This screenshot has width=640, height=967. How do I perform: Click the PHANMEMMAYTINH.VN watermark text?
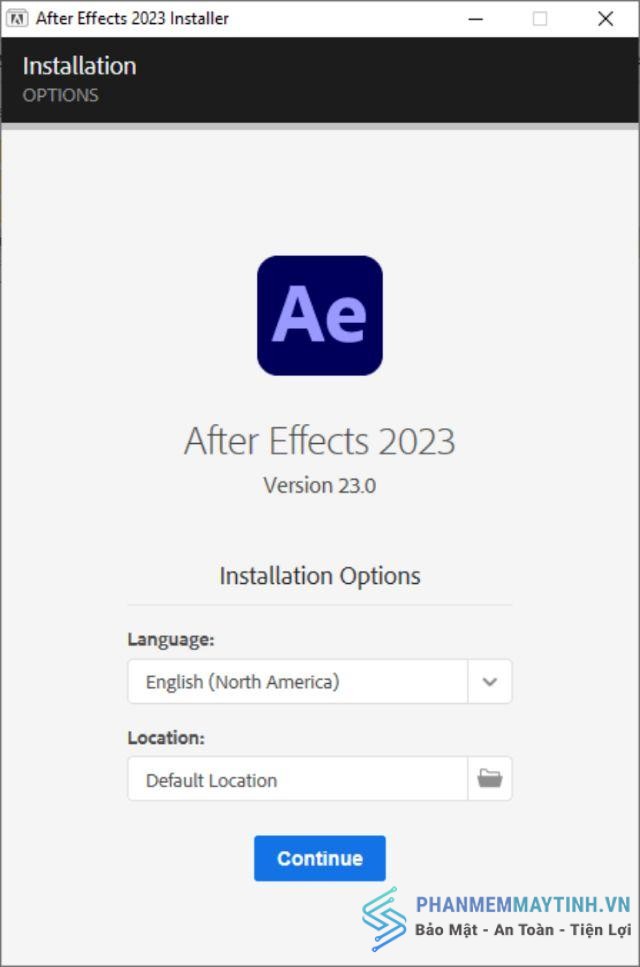[523, 905]
